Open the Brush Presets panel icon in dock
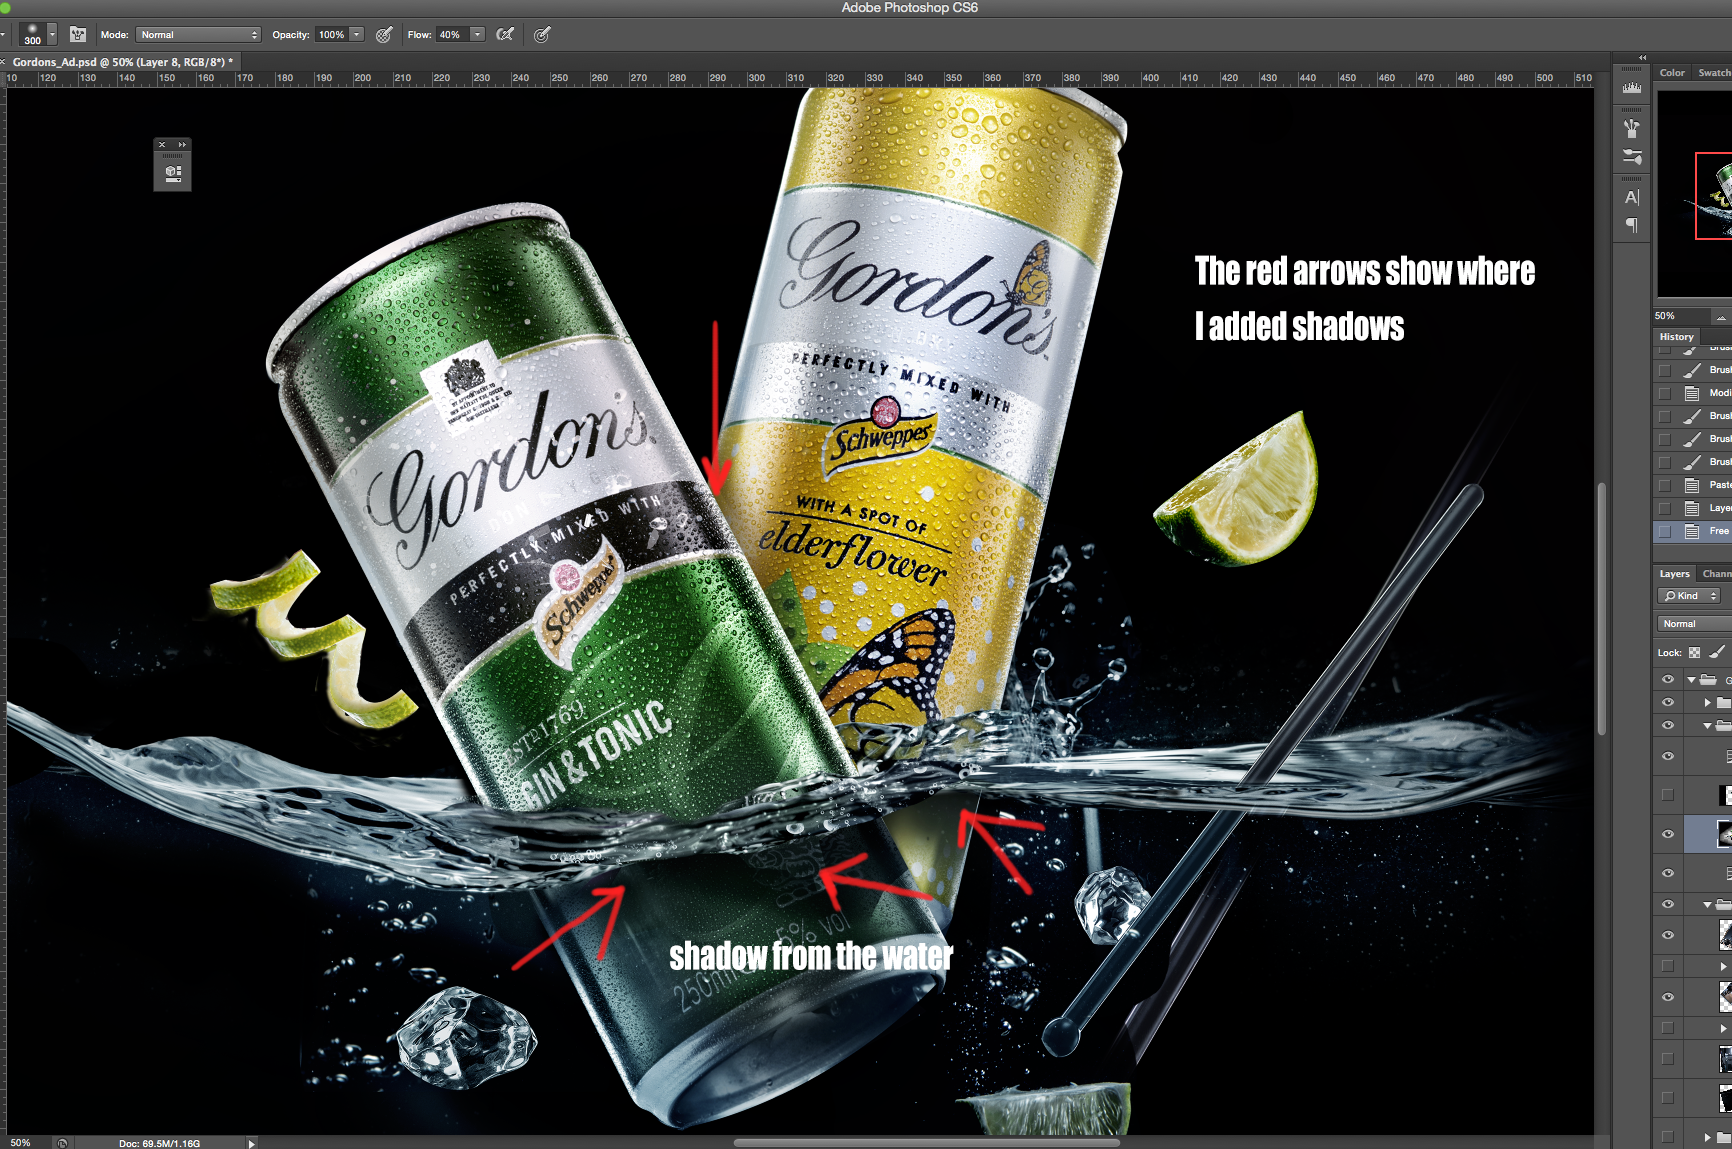Screen dimensions: 1732x1149 (x=1632, y=157)
